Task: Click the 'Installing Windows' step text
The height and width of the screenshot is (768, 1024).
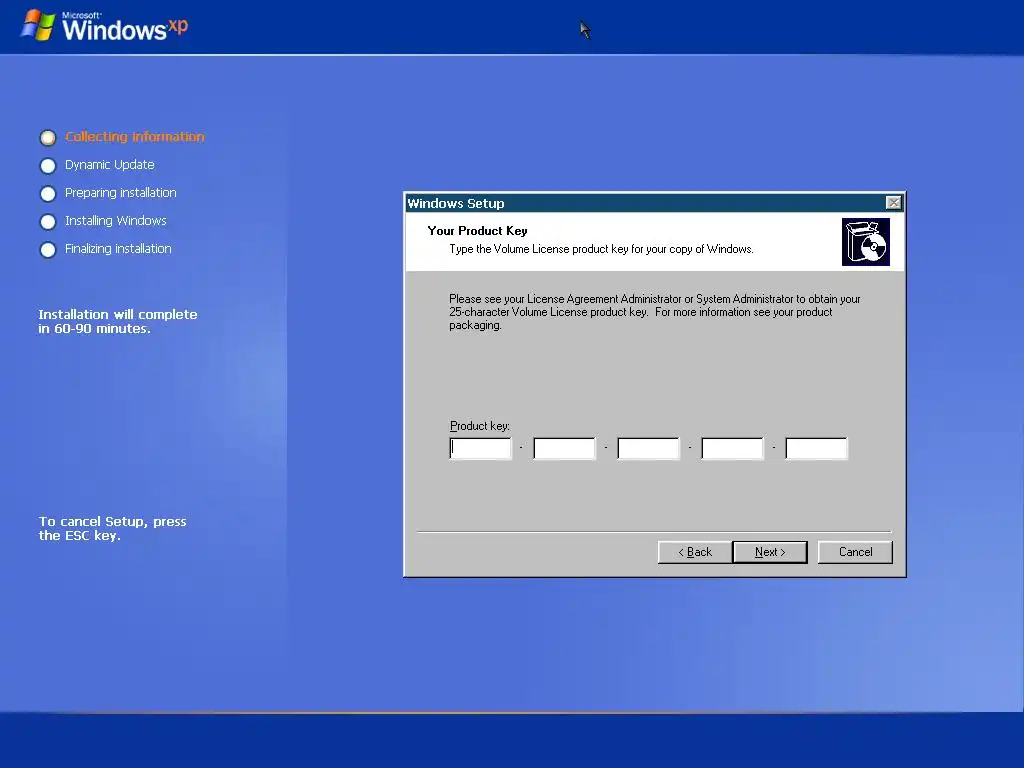Action: [x=116, y=221]
